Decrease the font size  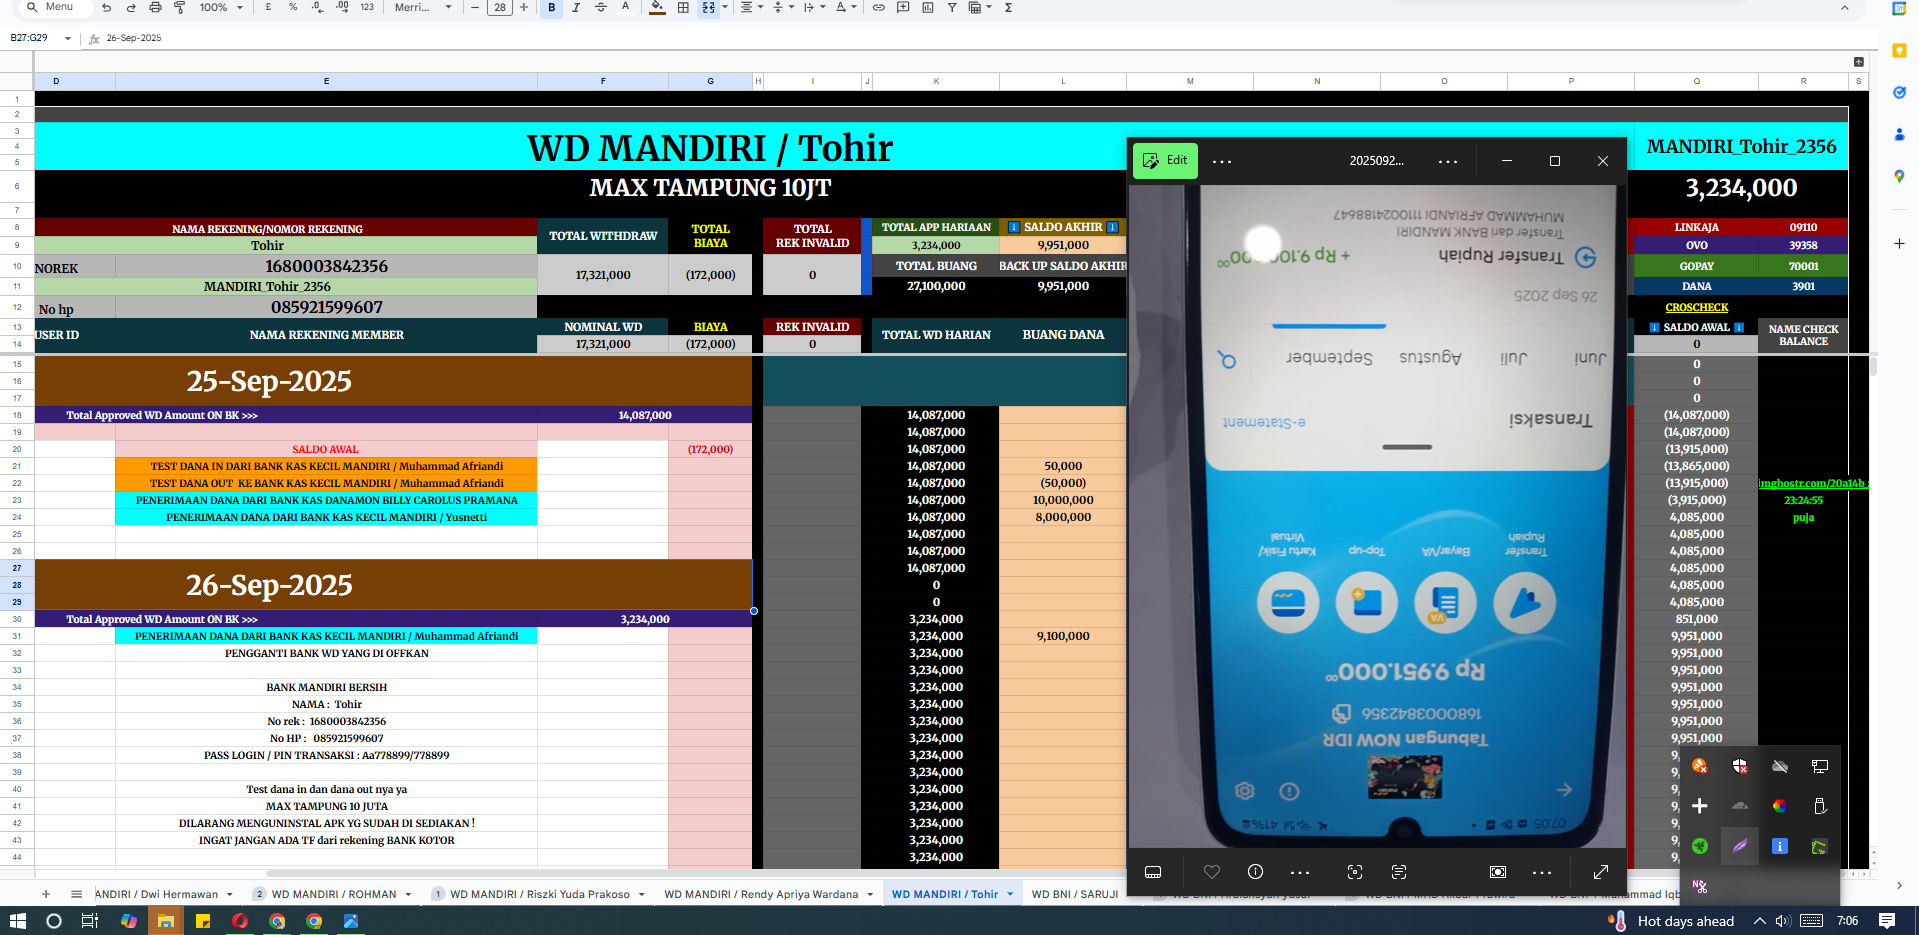pos(475,7)
